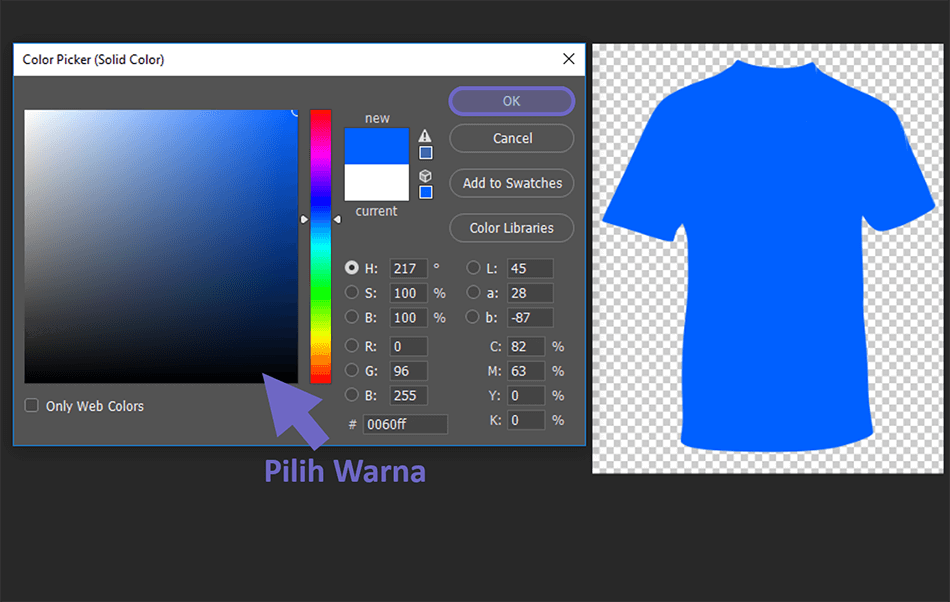Click the S percent field
Screen dimensions: 950x602
[408, 293]
